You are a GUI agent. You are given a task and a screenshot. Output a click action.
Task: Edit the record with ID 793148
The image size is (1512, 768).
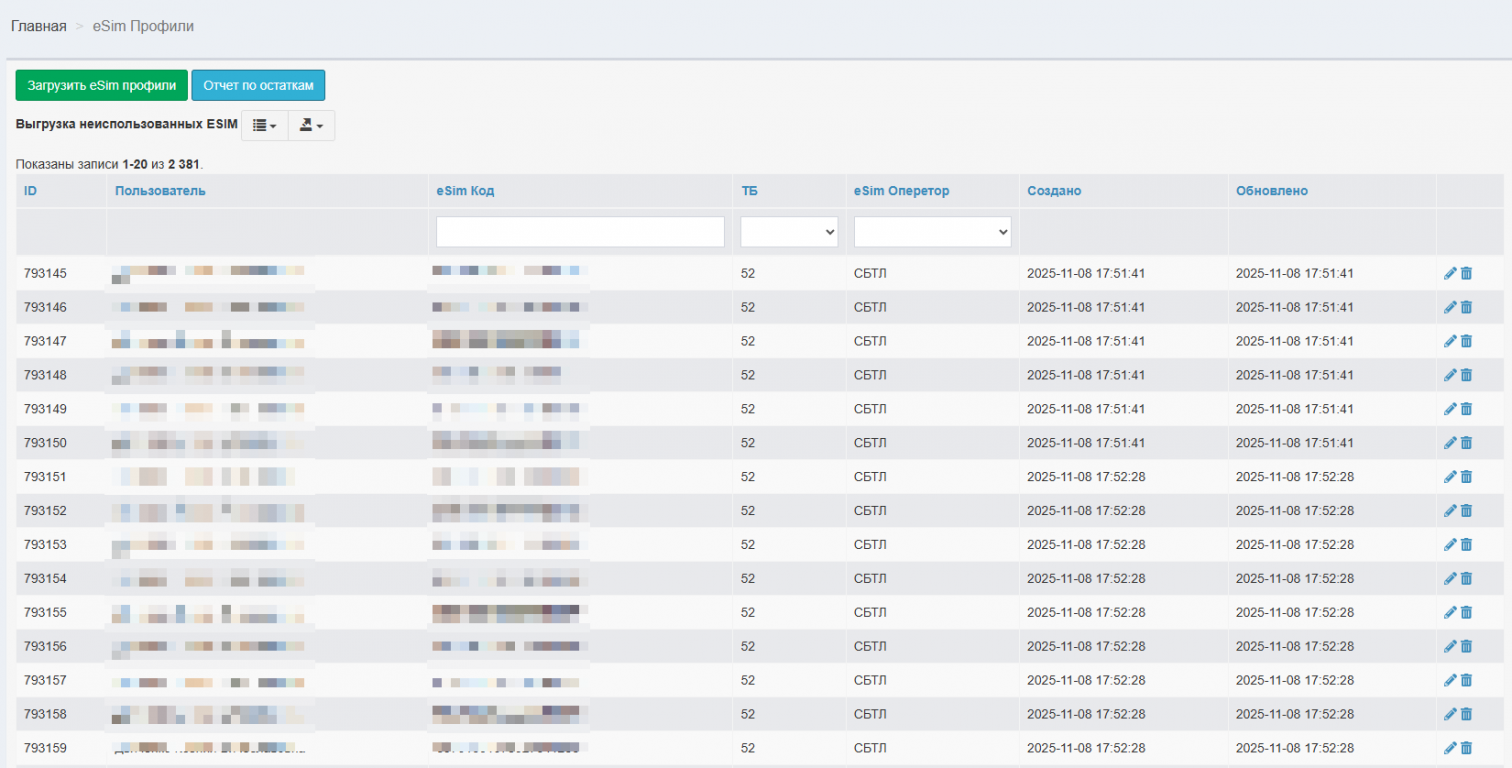(x=1450, y=375)
